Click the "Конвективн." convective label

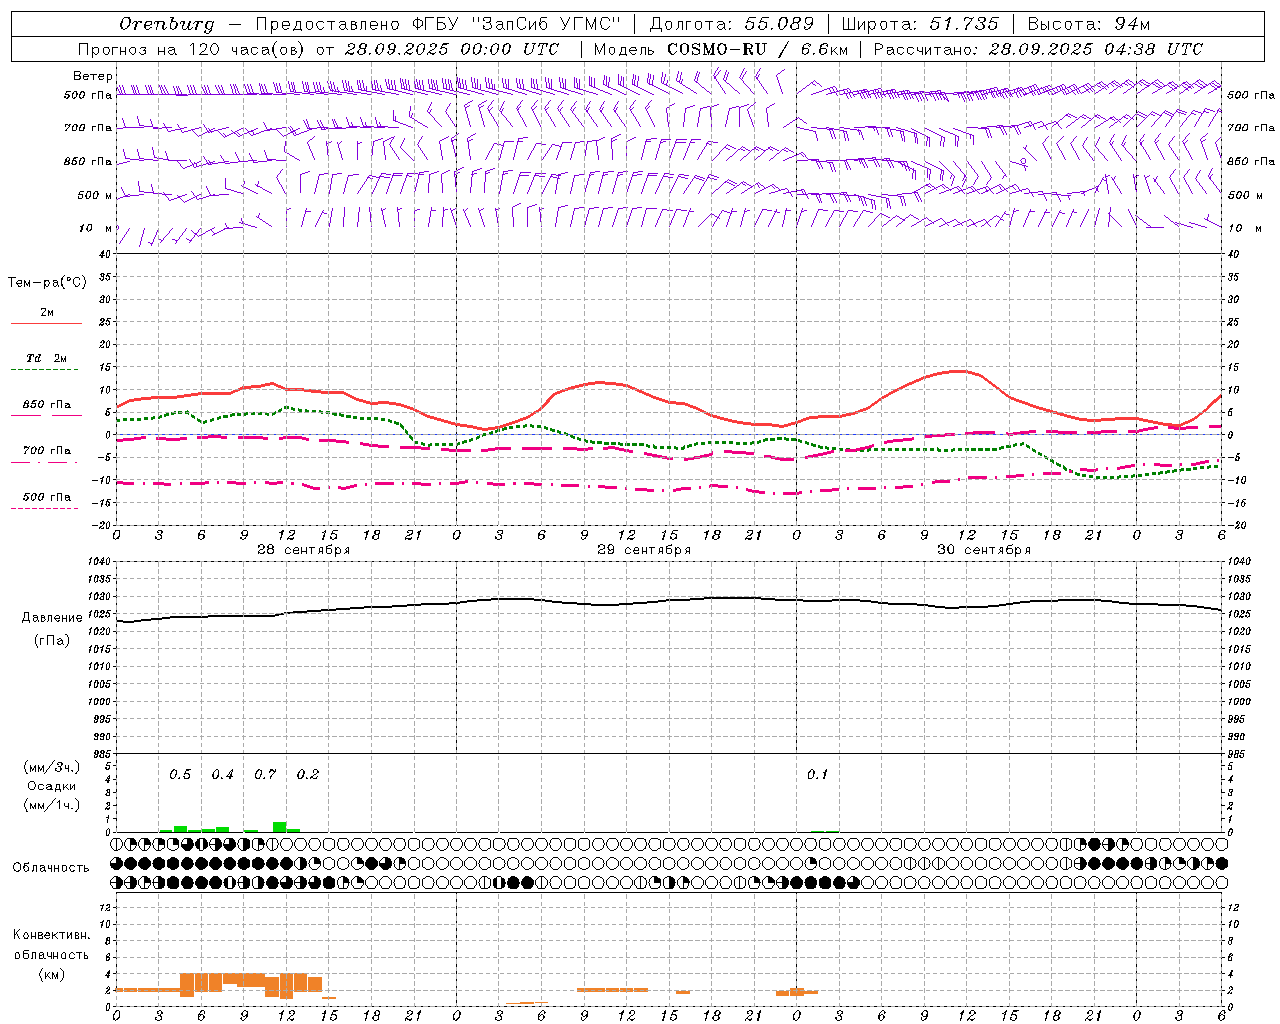pos(52,935)
